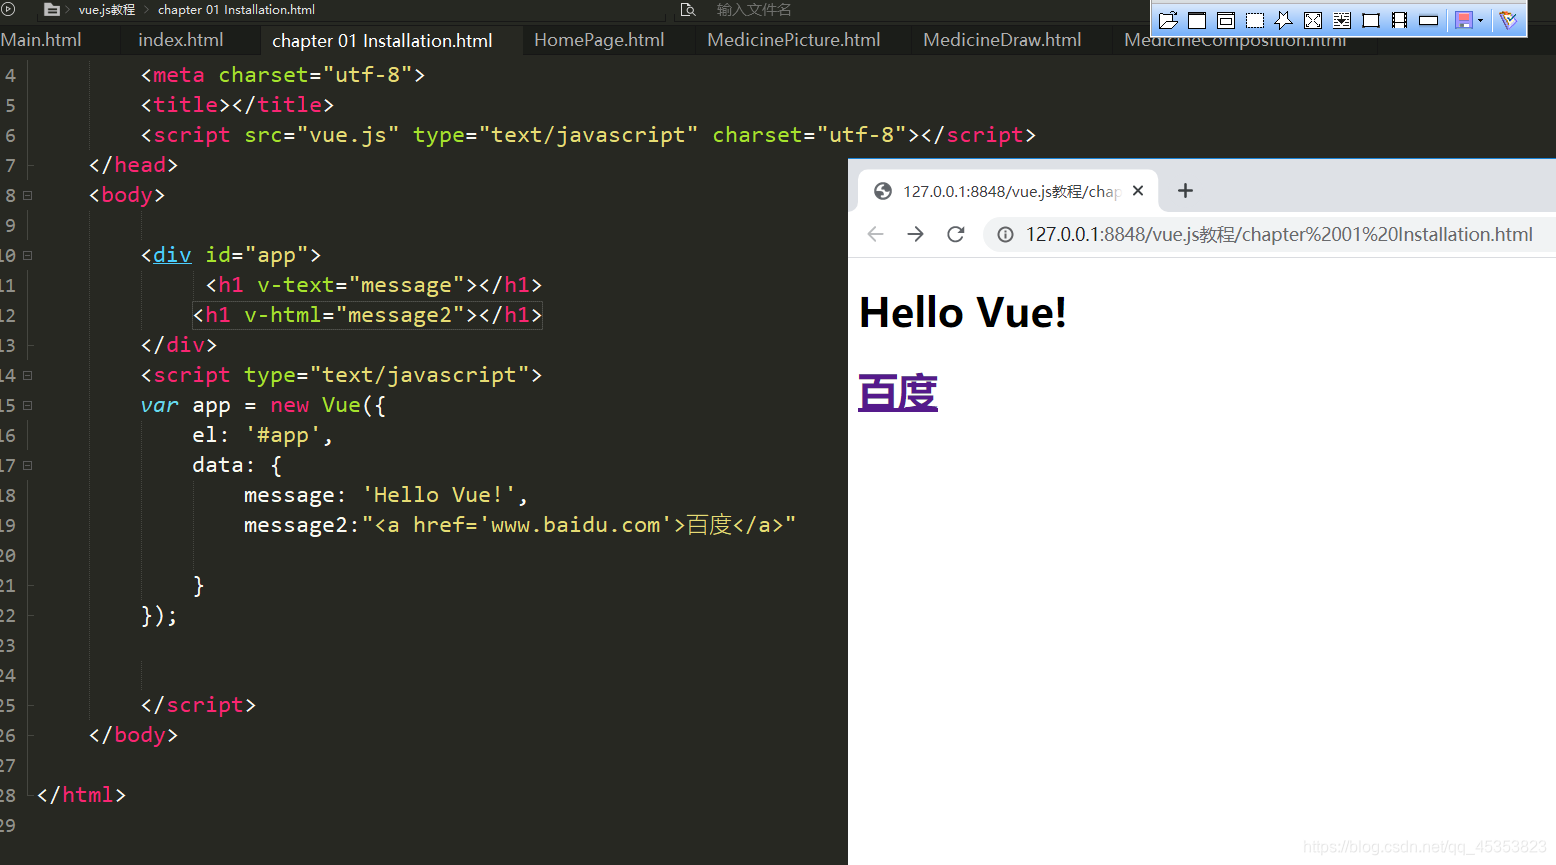
Task: Choose the capture window object icon
Action: click(1226, 20)
